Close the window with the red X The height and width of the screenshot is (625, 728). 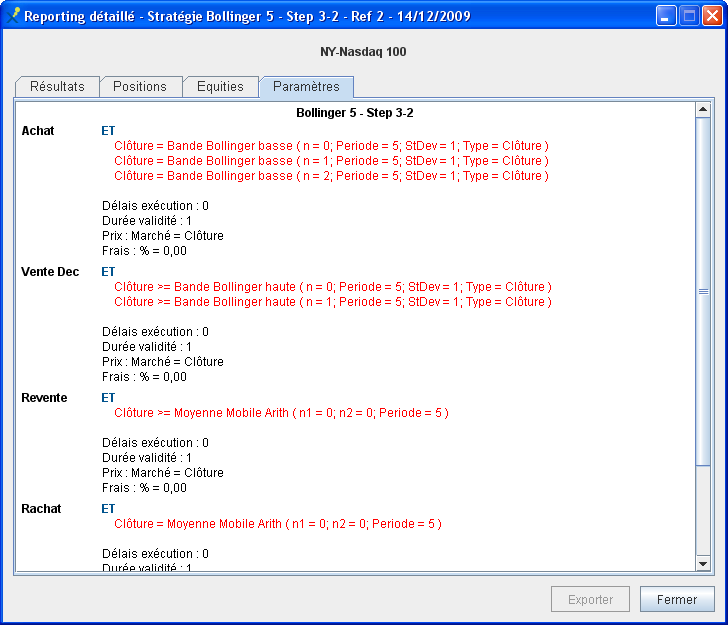[x=711, y=16]
